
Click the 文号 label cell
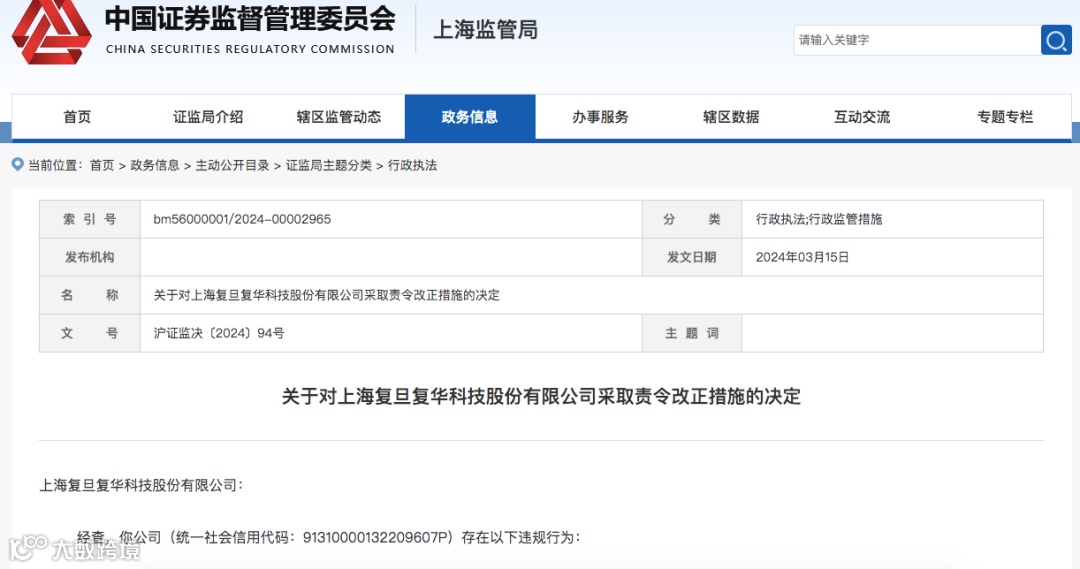[90, 333]
